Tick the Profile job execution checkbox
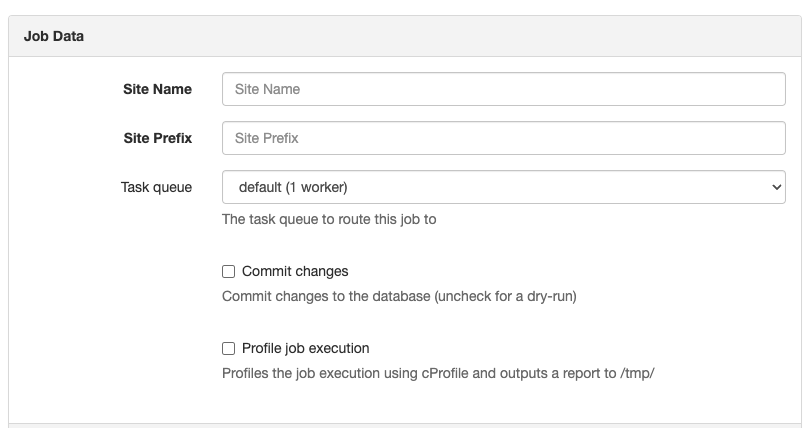The image size is (812, 428). 228,348
